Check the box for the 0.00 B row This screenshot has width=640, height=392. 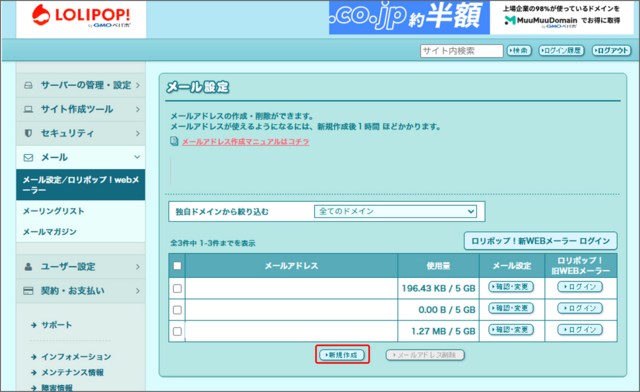177,310
